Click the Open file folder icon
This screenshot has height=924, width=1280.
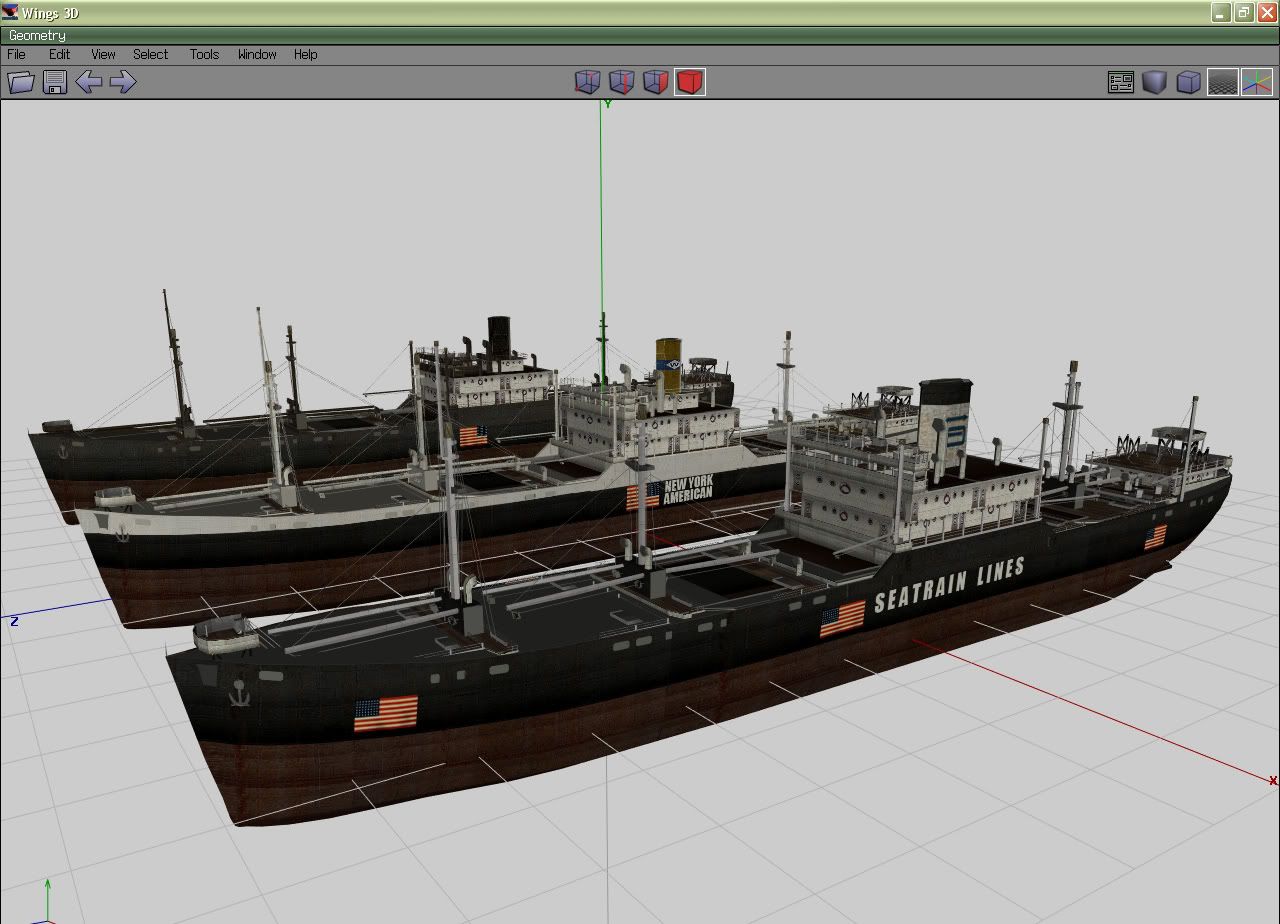(x=21, y=82)
